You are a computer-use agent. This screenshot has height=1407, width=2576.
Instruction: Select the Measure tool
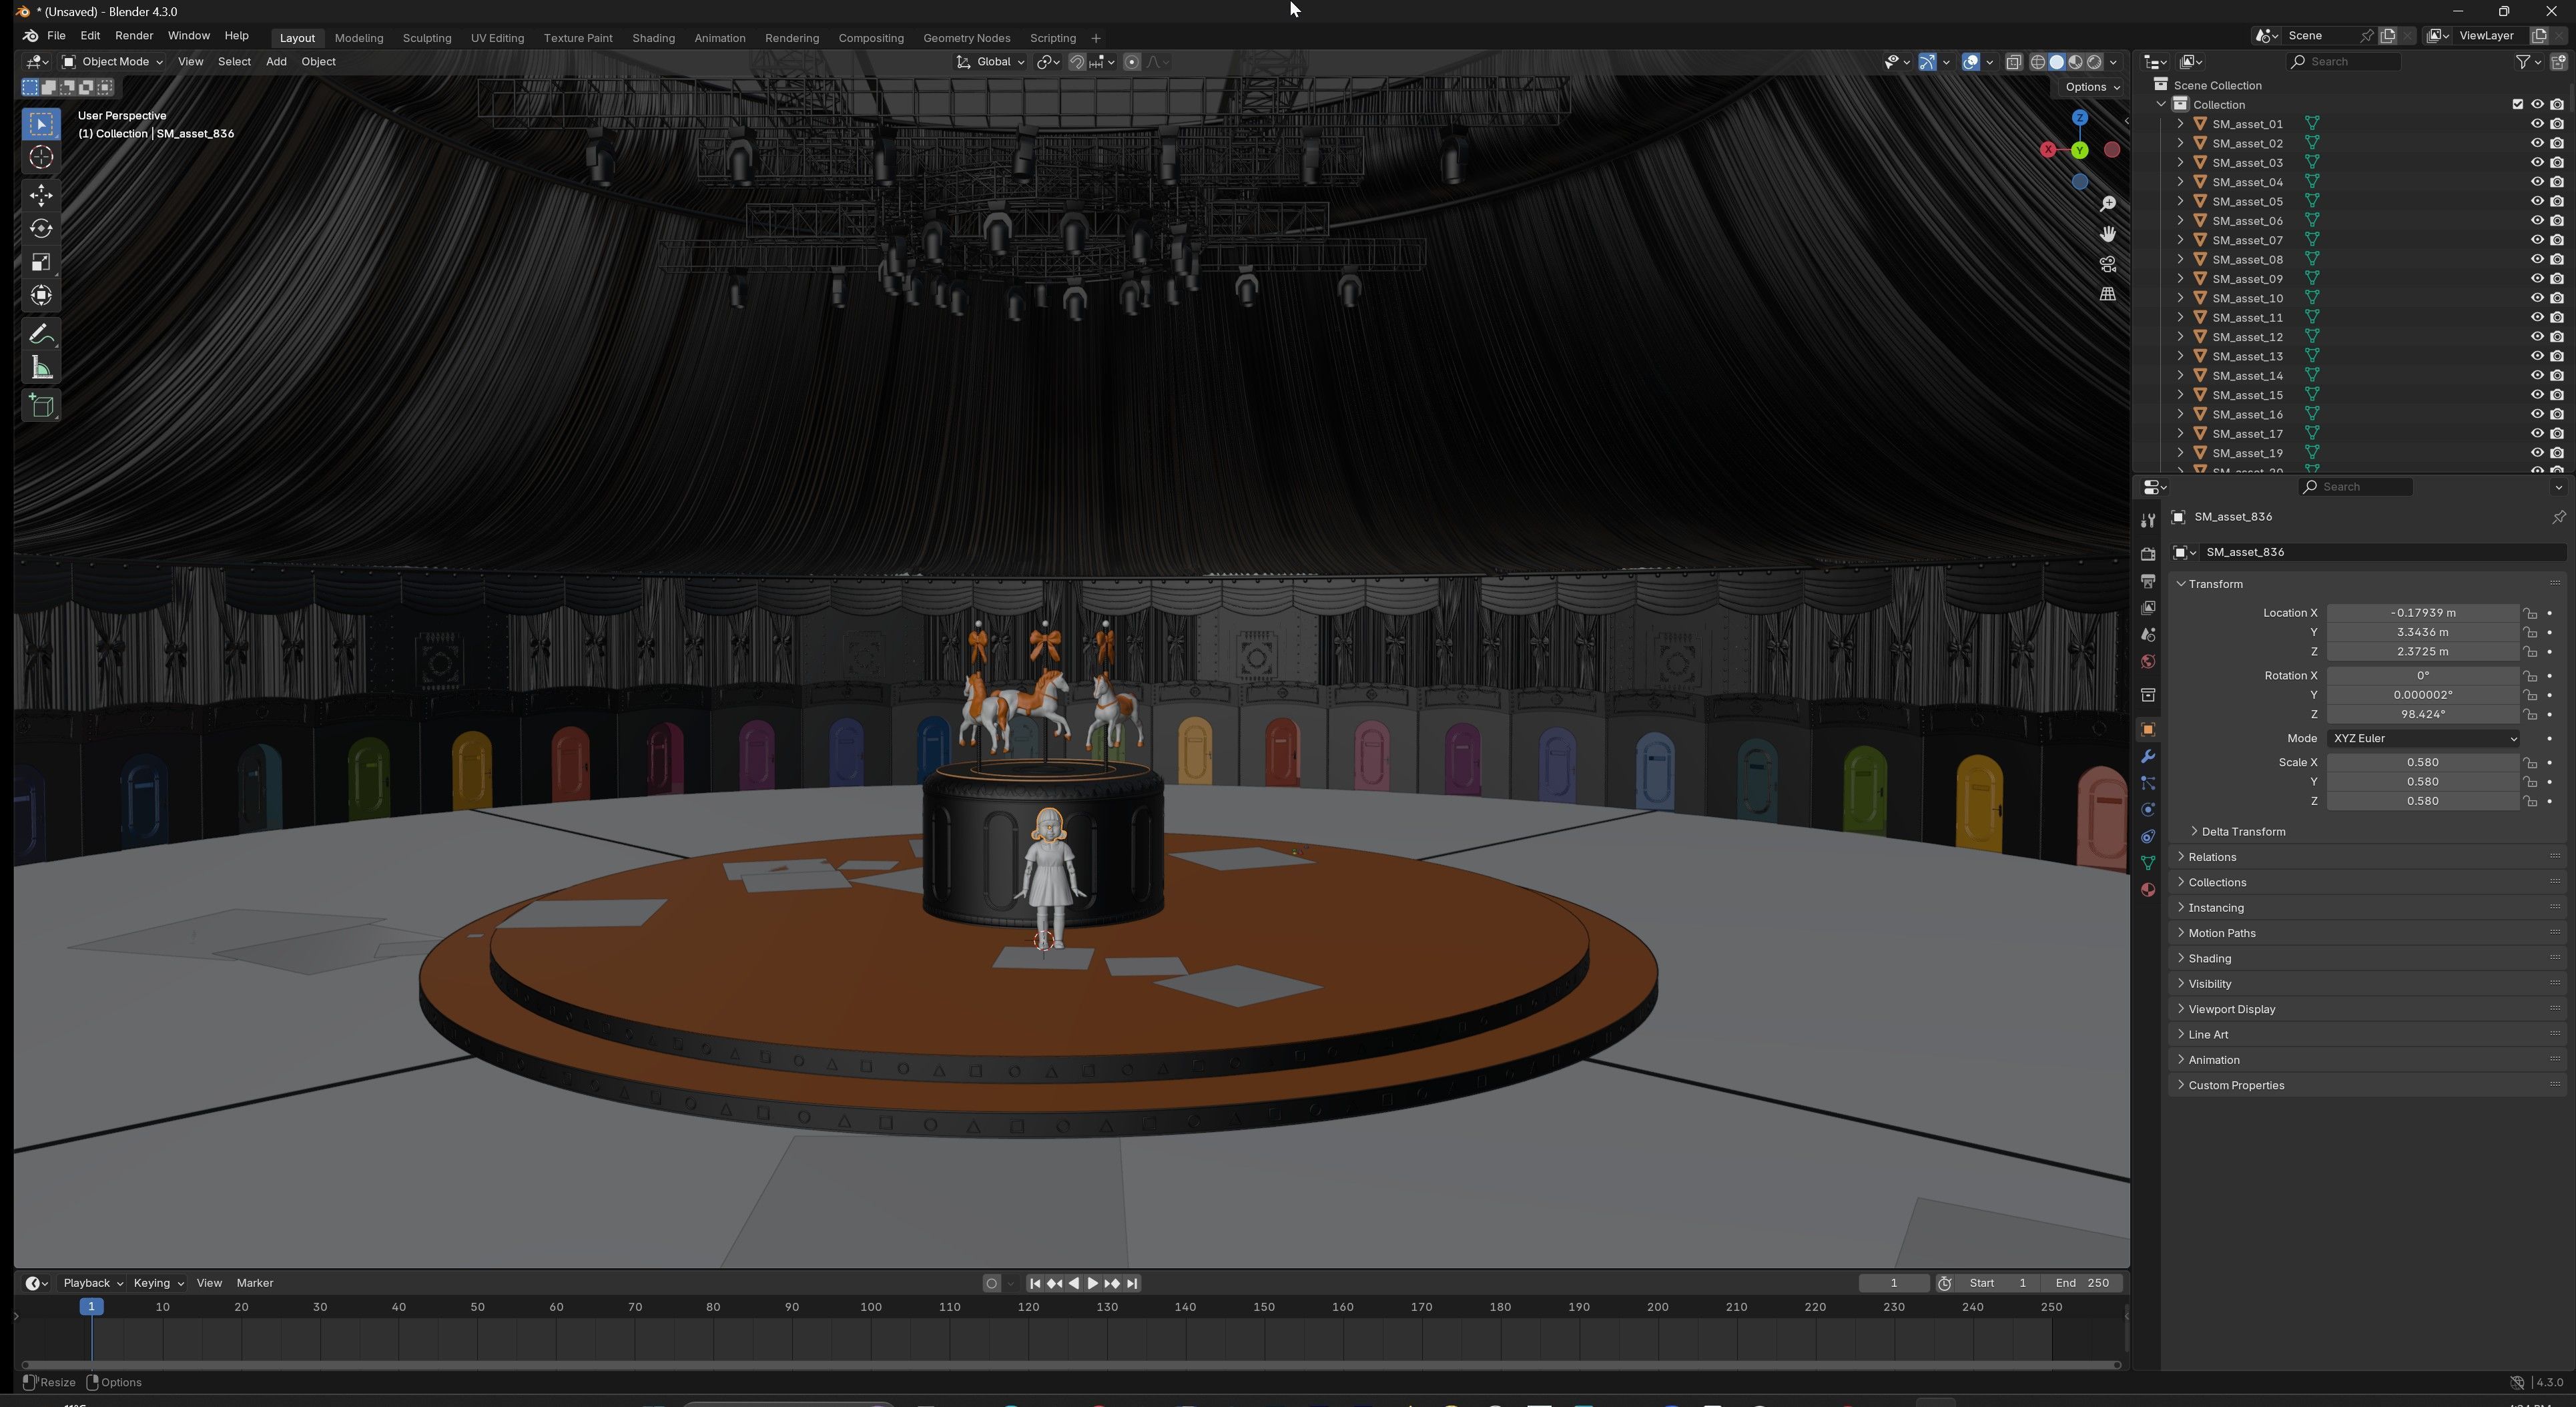pos(41,368)
